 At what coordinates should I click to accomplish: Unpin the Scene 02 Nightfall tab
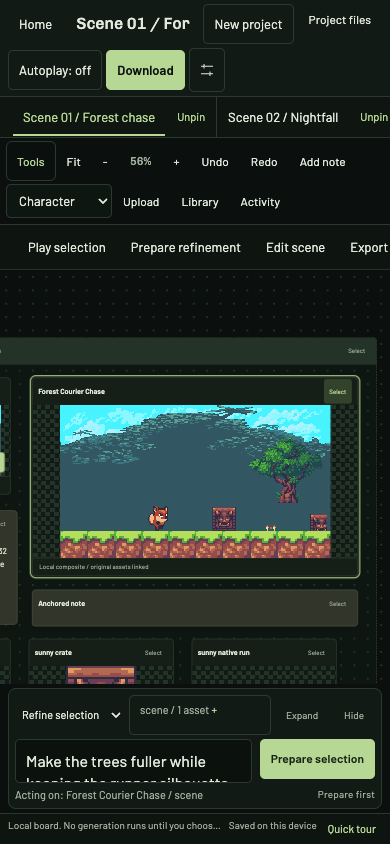(x=374, y=117)
